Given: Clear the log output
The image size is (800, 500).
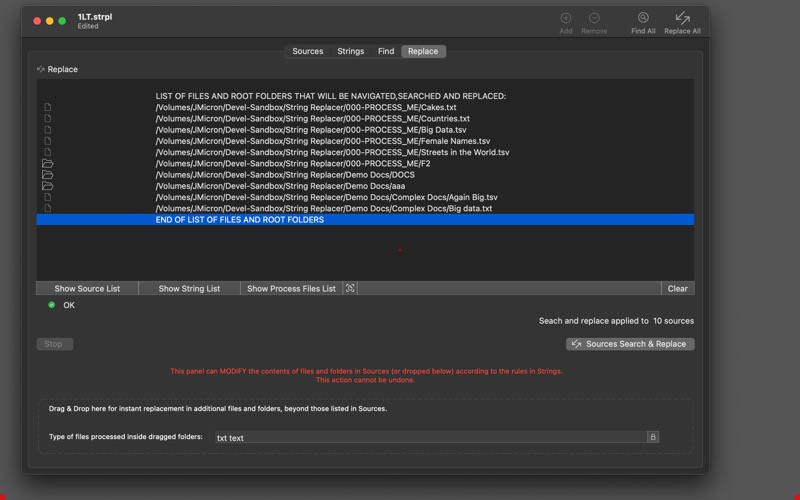Looking at the screenshot, I should tap(678, 288).
